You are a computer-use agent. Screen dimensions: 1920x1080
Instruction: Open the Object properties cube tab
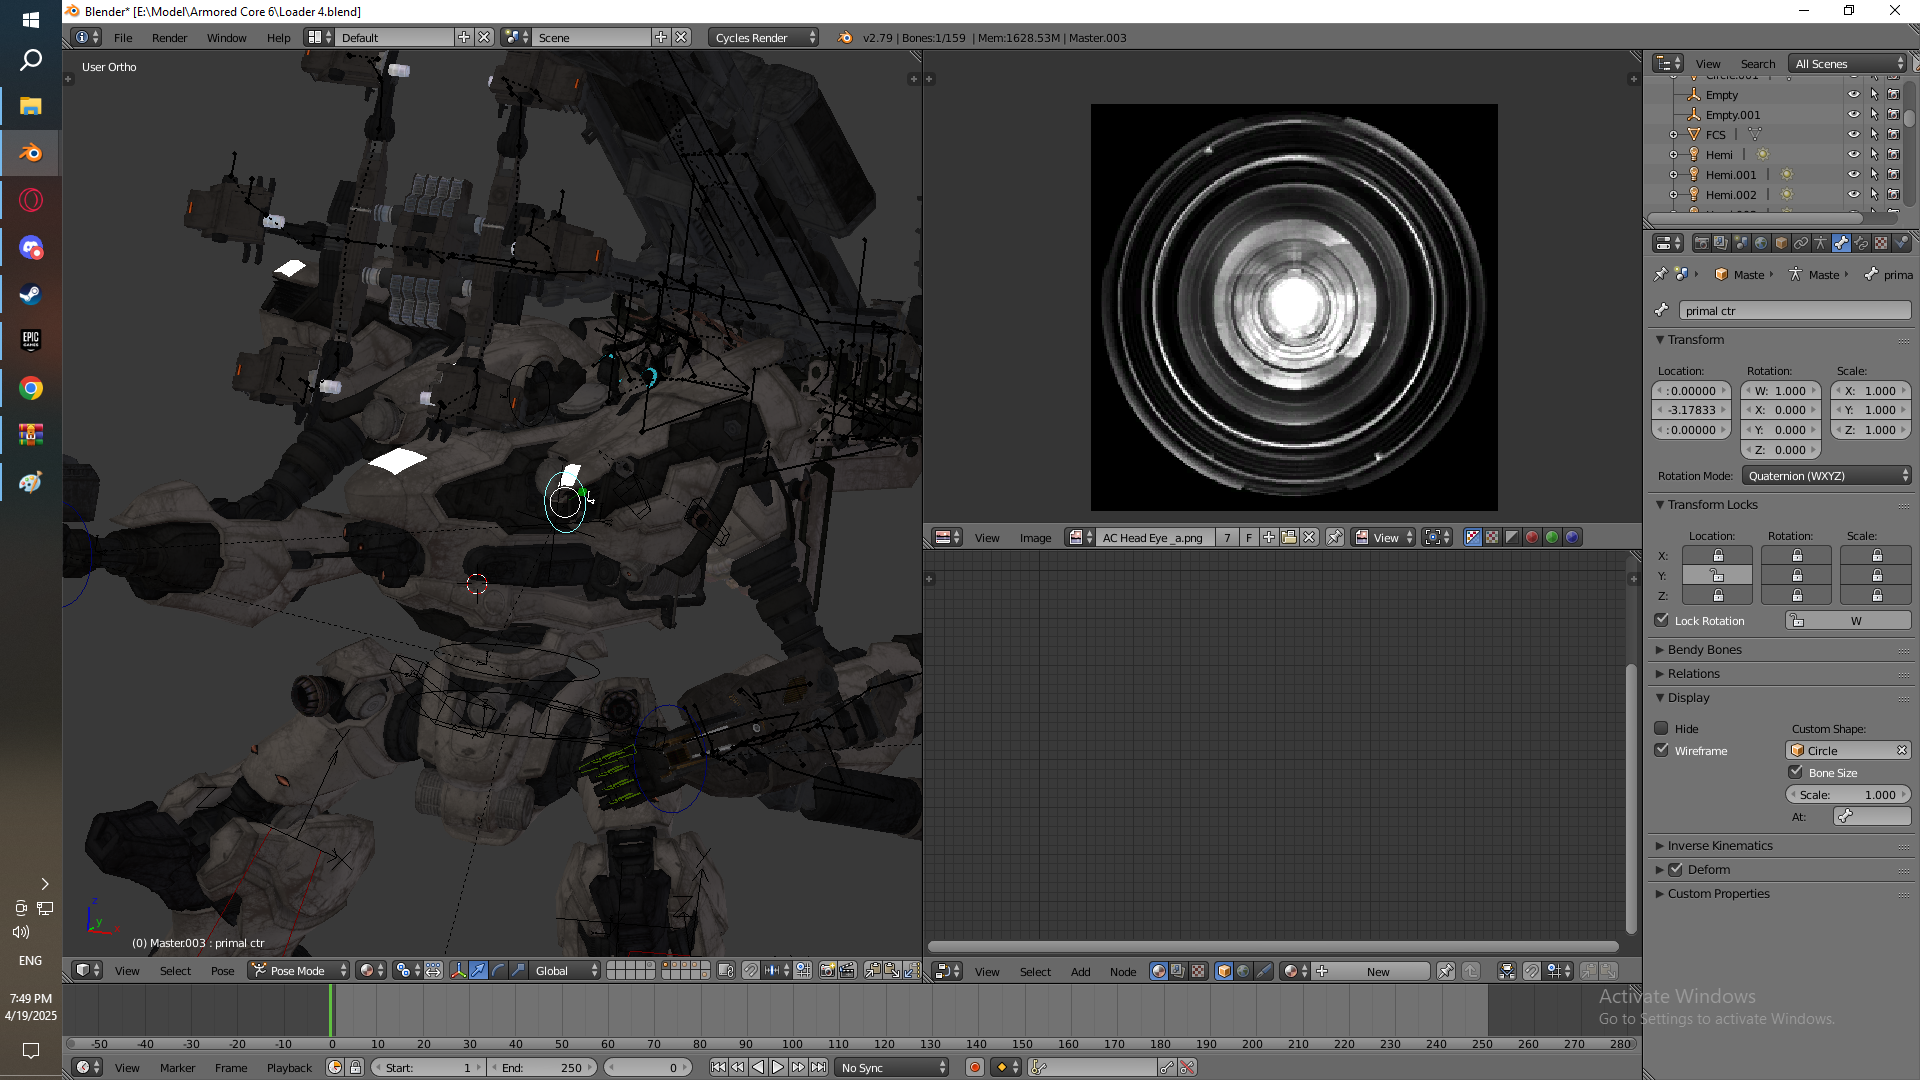pos(1781,243)
